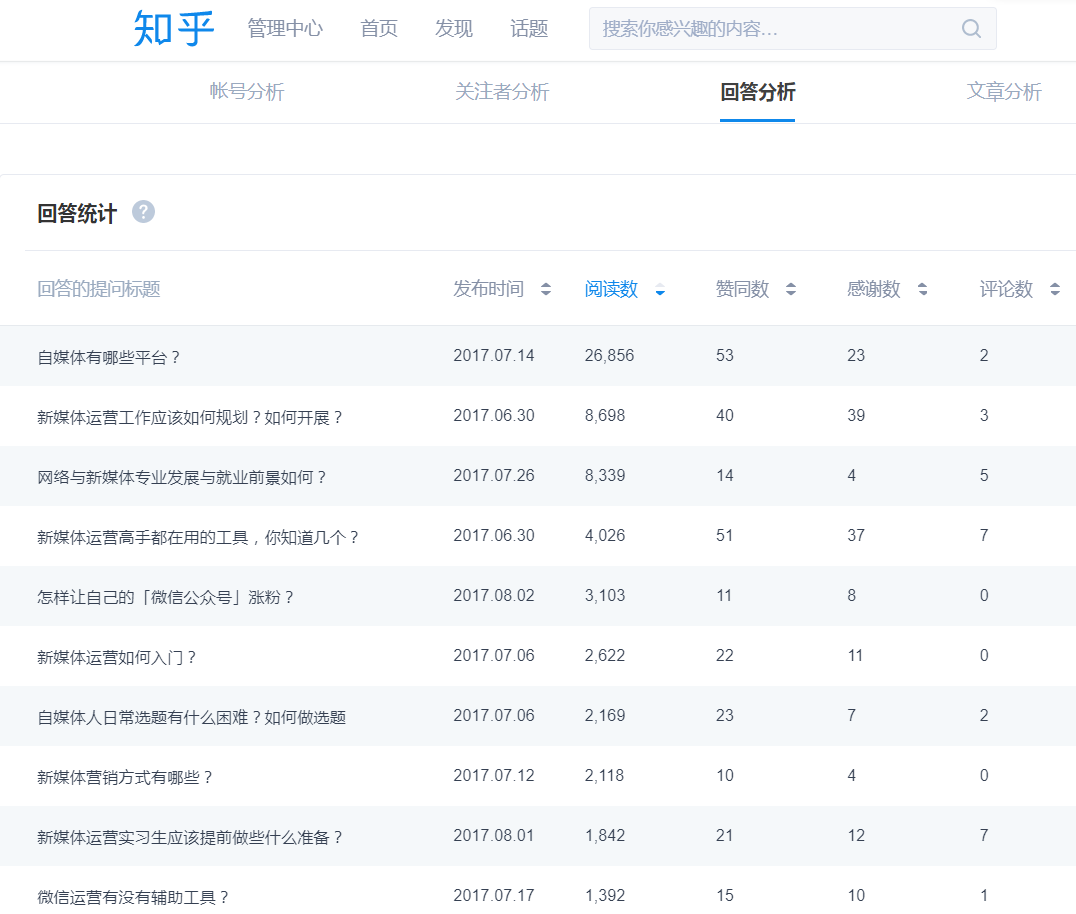This screenshot has height=914, width=1076.
Task: Click the read count 2,118
Action: pyautogui.click(x=605, y=775)
